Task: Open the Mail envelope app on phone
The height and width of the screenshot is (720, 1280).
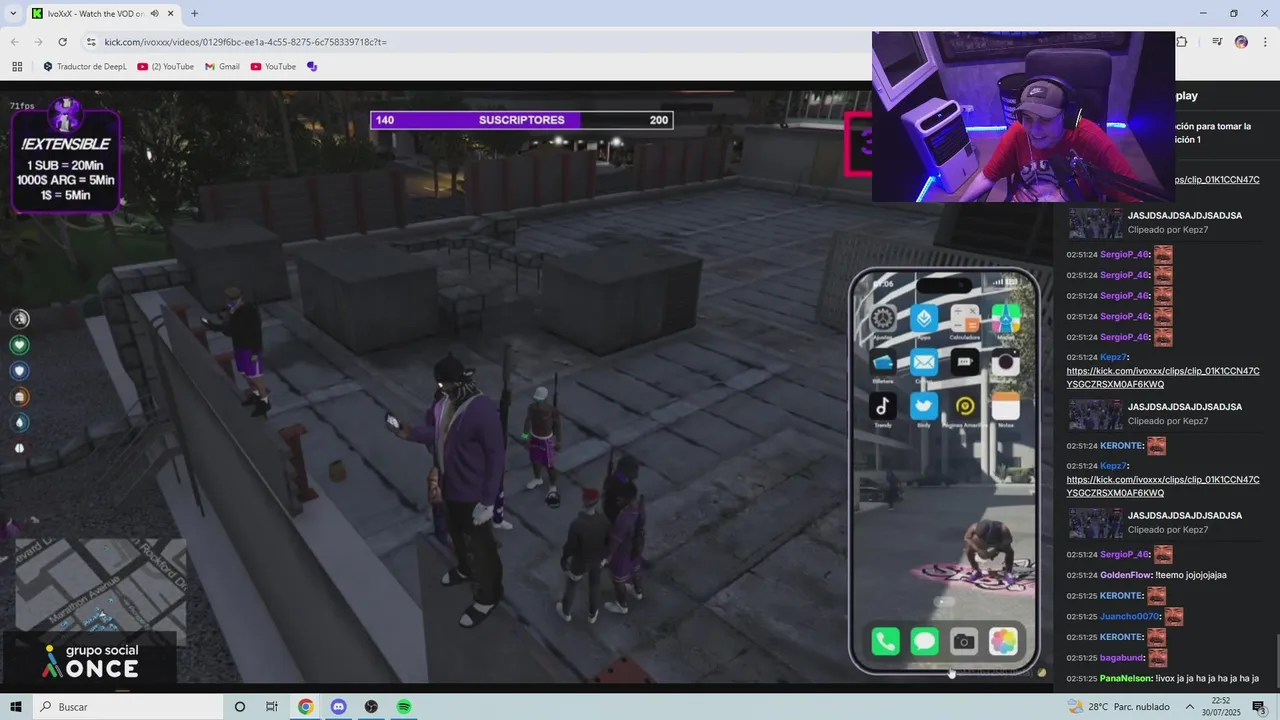Action: [924, 363]
